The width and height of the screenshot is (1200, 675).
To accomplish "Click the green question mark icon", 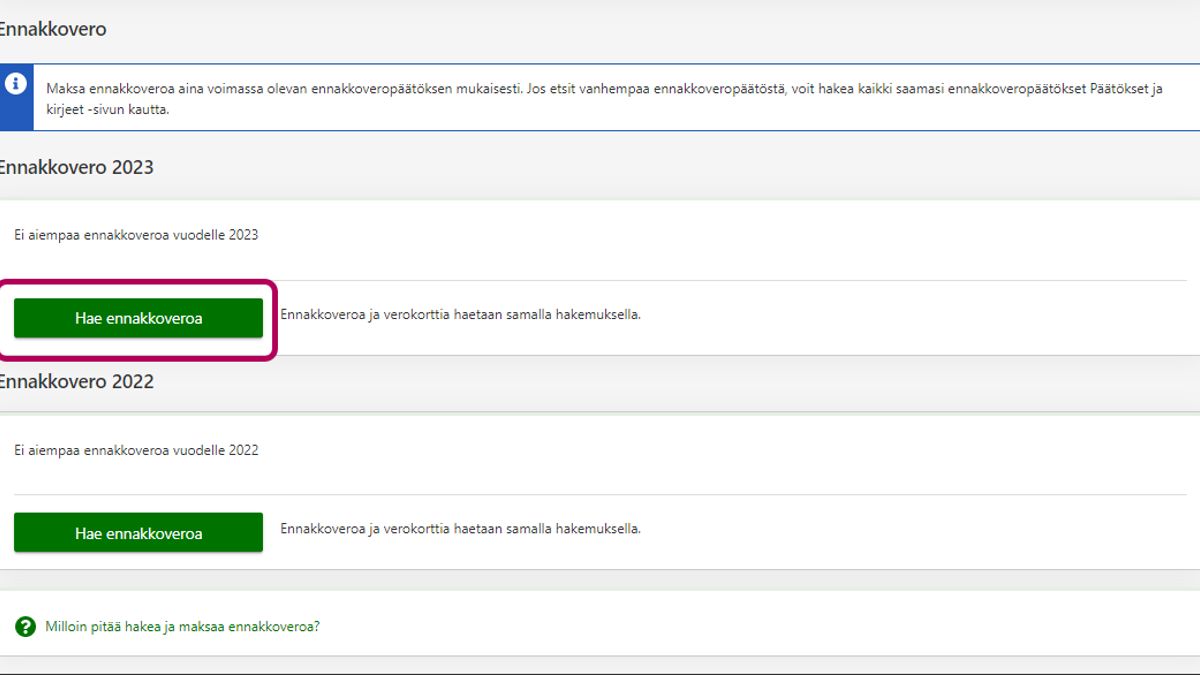I will tap(26, 627).
